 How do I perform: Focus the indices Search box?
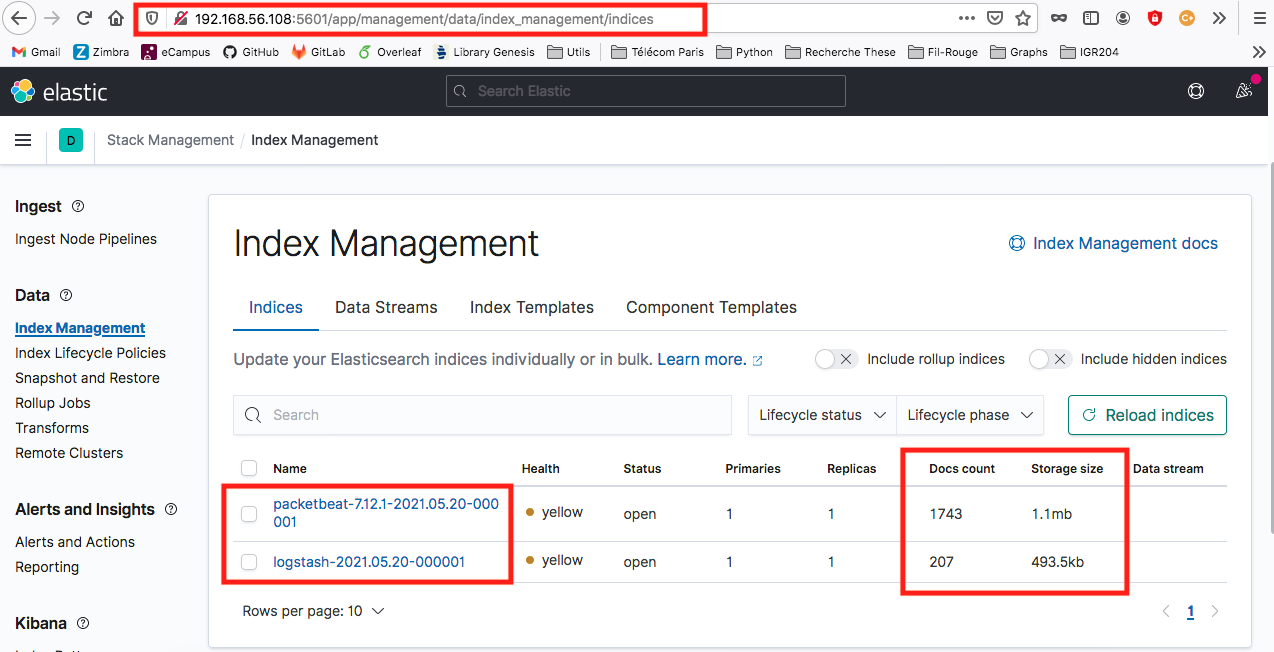[x=482, y=415]
